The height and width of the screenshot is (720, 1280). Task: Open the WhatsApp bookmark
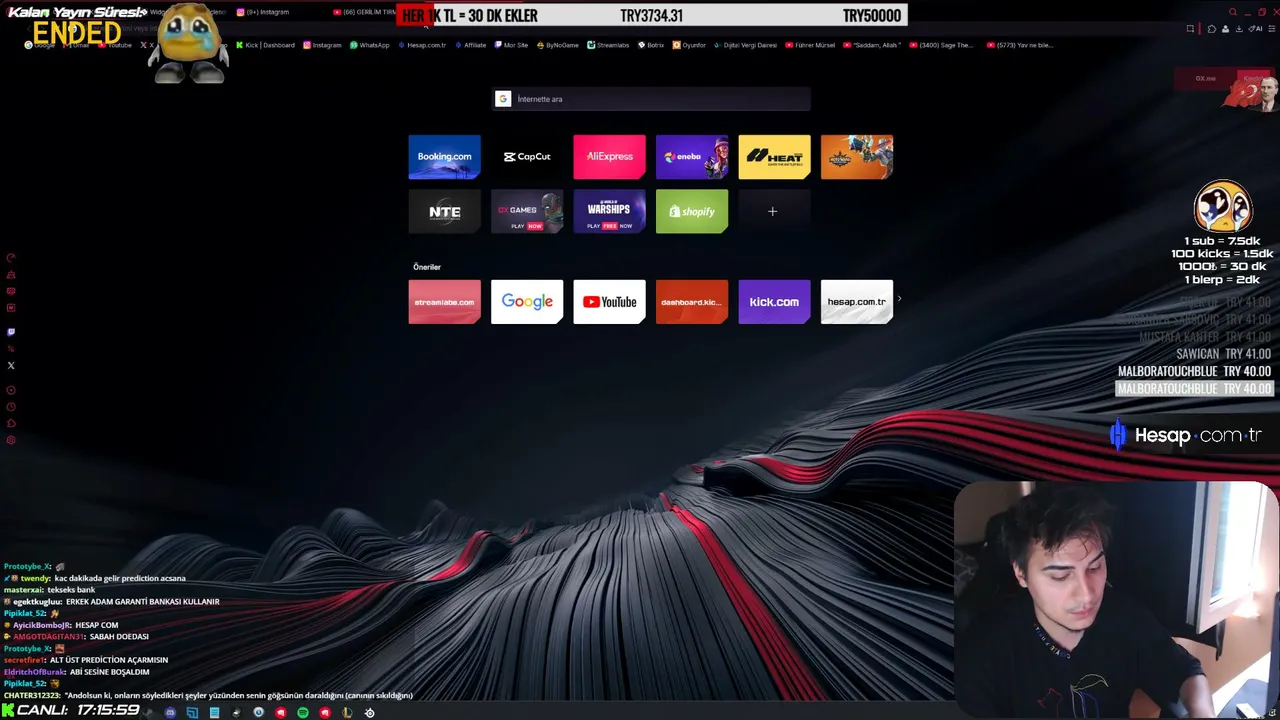(x=370, y=45)
